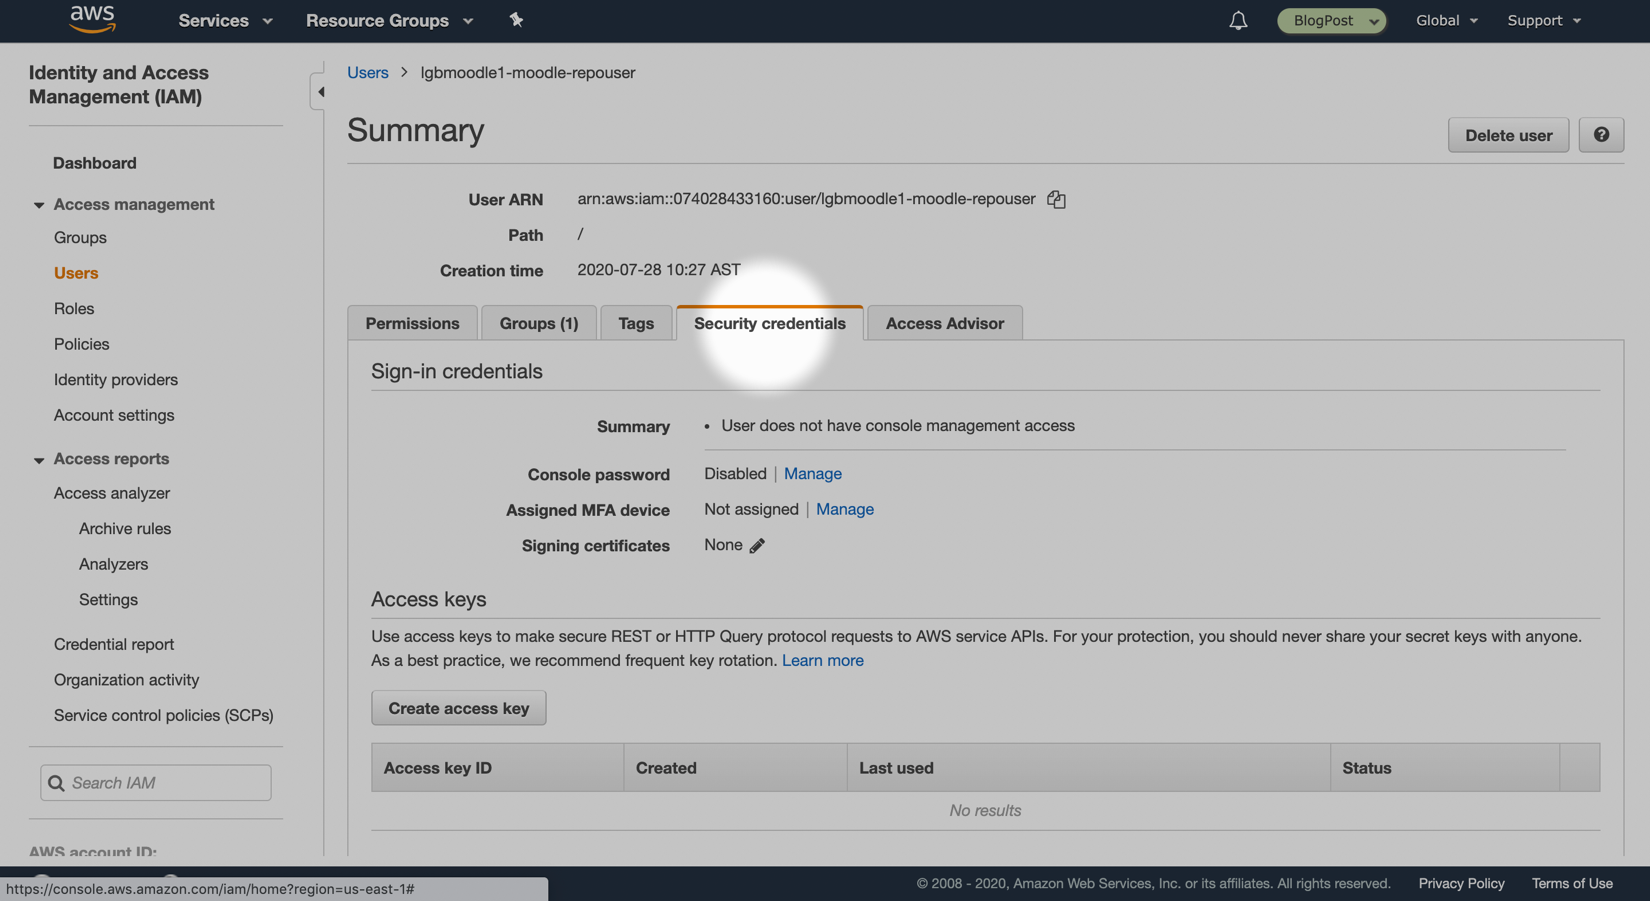Image resolution: width=1650 pixels, height=901 pixels.
Task: Click the Access key ID column header
Action: 498,768
